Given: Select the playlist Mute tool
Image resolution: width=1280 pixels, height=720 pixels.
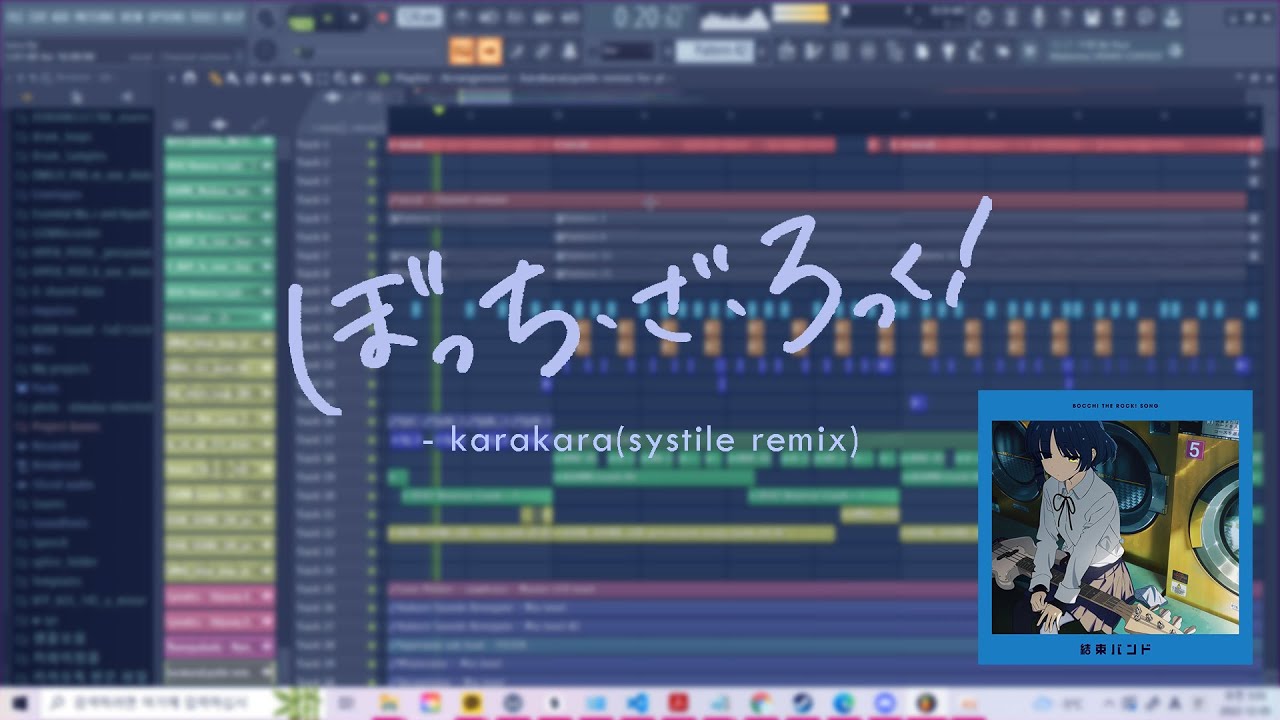Looking at the screenshot, I should click(270, 78).
